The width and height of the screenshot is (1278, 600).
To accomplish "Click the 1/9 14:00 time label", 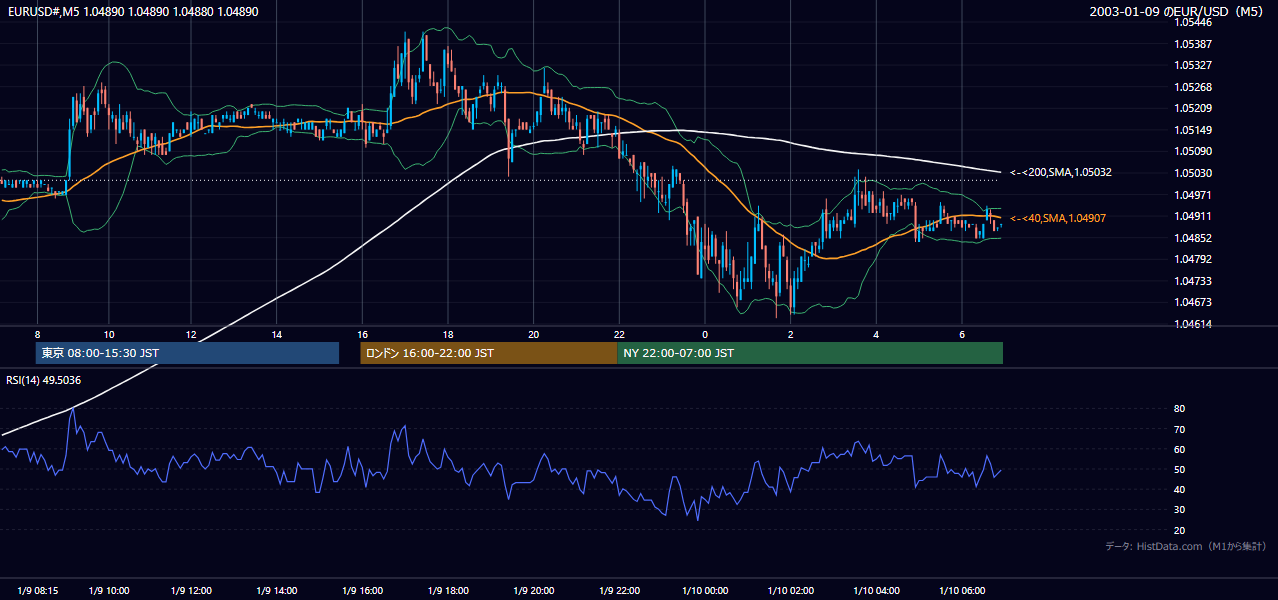I will 278,591.
